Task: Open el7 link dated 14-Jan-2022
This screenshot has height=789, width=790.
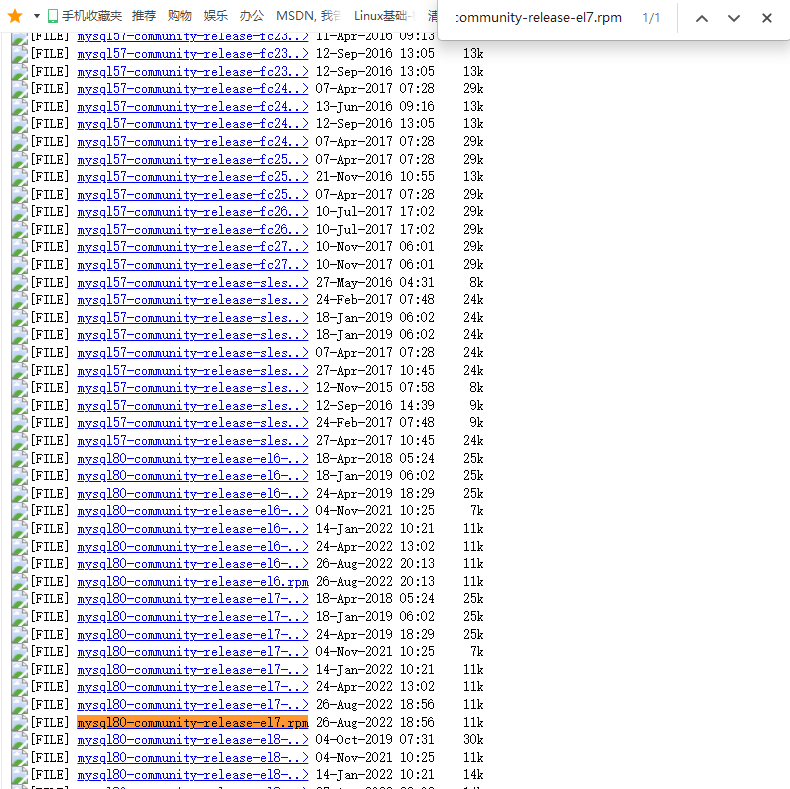Action: (x=192, y=670)
